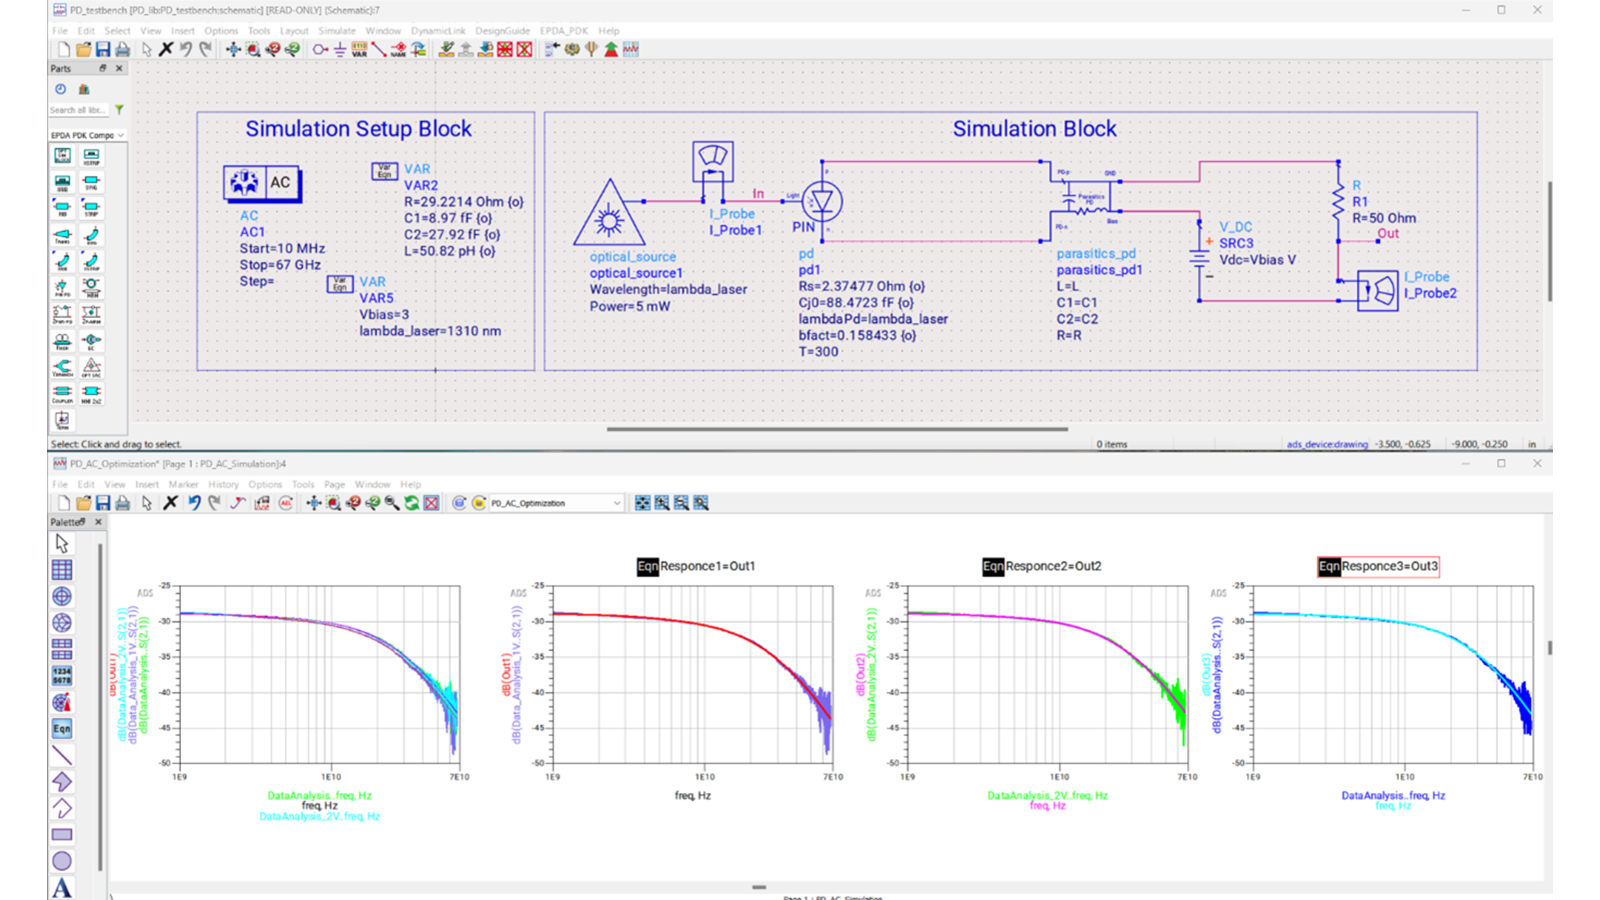Insert a ground symbol using the schematic toolbar

339,49
